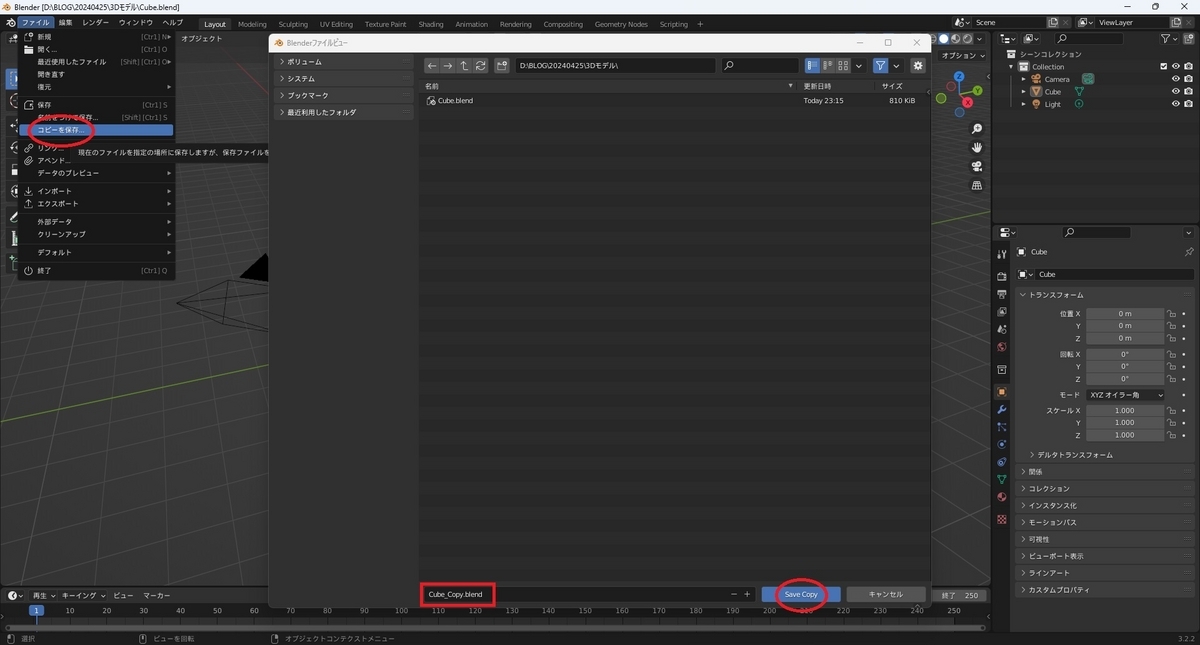The width and height of the screenshot is (1200, 645).
Task: Switch to vertical list display mode
Action: (813, 66)
